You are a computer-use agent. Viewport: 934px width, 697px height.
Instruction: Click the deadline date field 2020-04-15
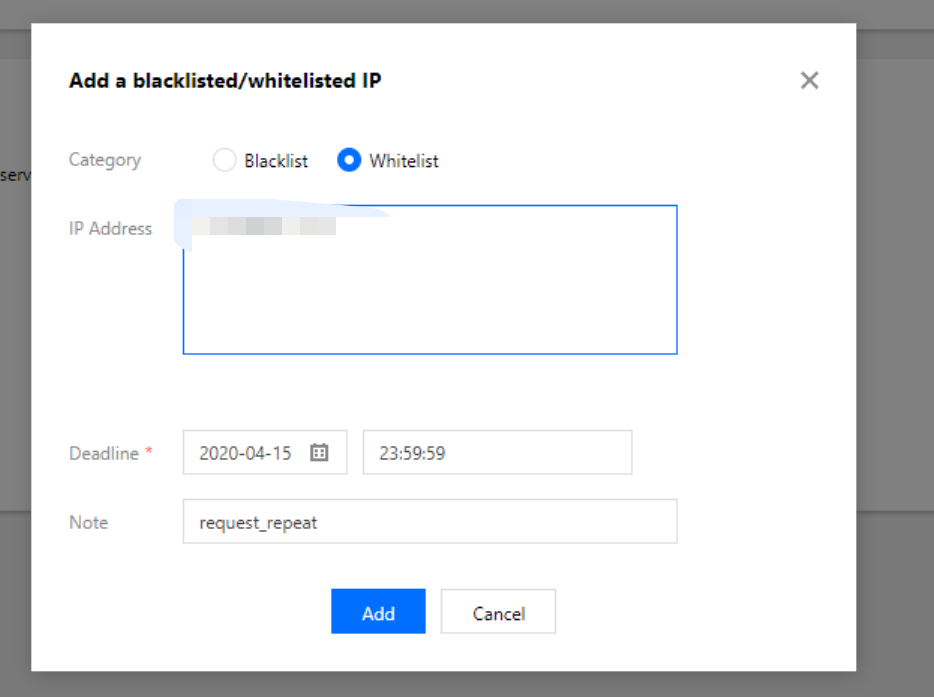click(265, 453)
